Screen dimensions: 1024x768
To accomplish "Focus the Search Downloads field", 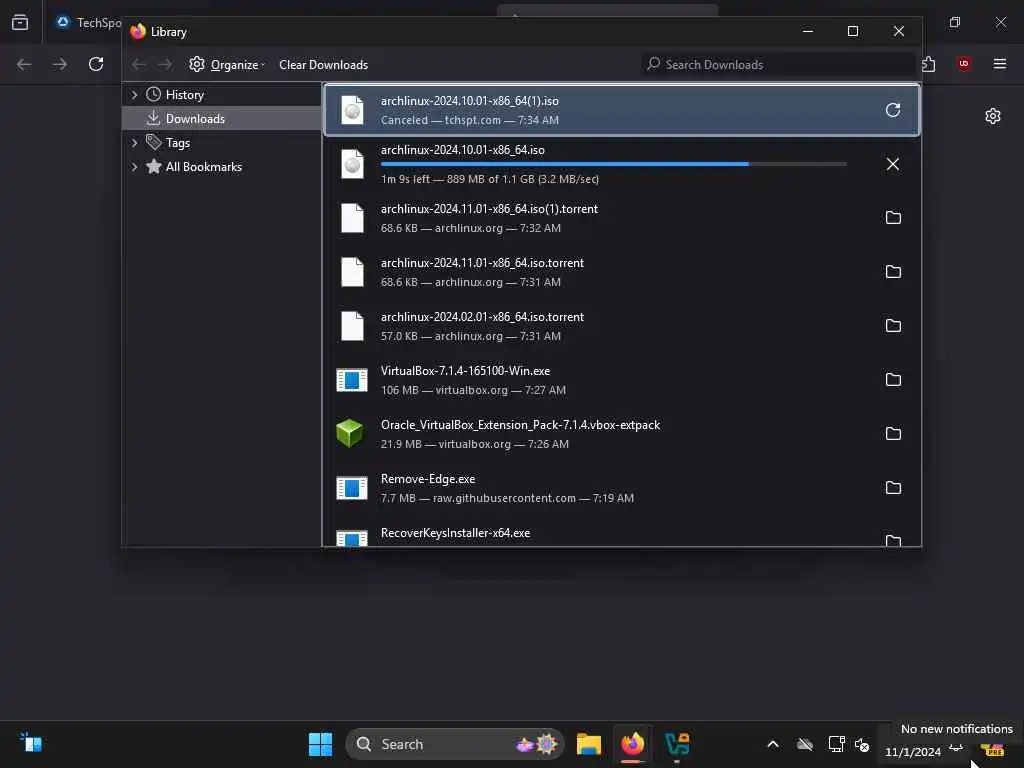I will click(777, 64).
